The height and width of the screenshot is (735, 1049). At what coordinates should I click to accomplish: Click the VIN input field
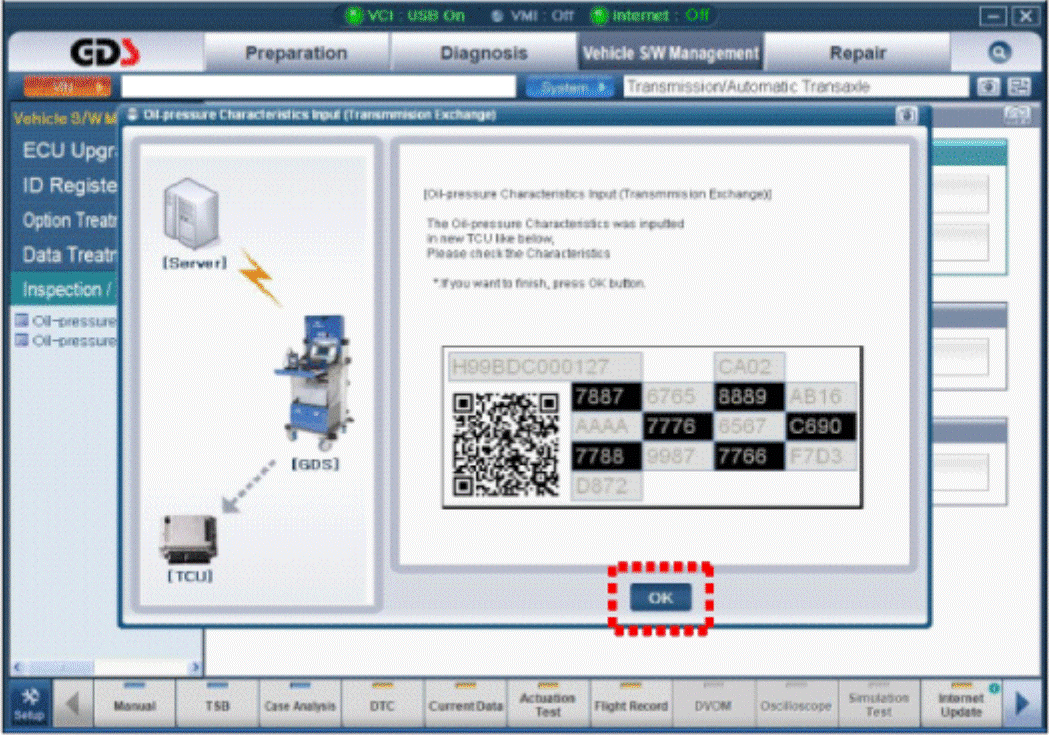pyautogui.click(x=318, y=87)
